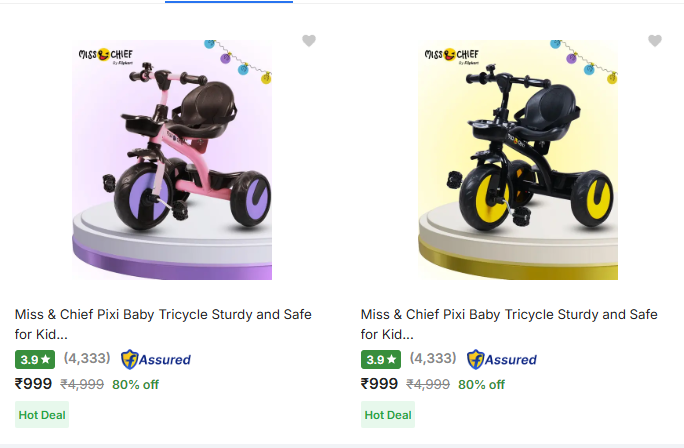Image resolution: width=684 pixels, height=448 pixels.
Task: Wishlist the black tricycle with heart icon
Action: click(x=655, y=41)
